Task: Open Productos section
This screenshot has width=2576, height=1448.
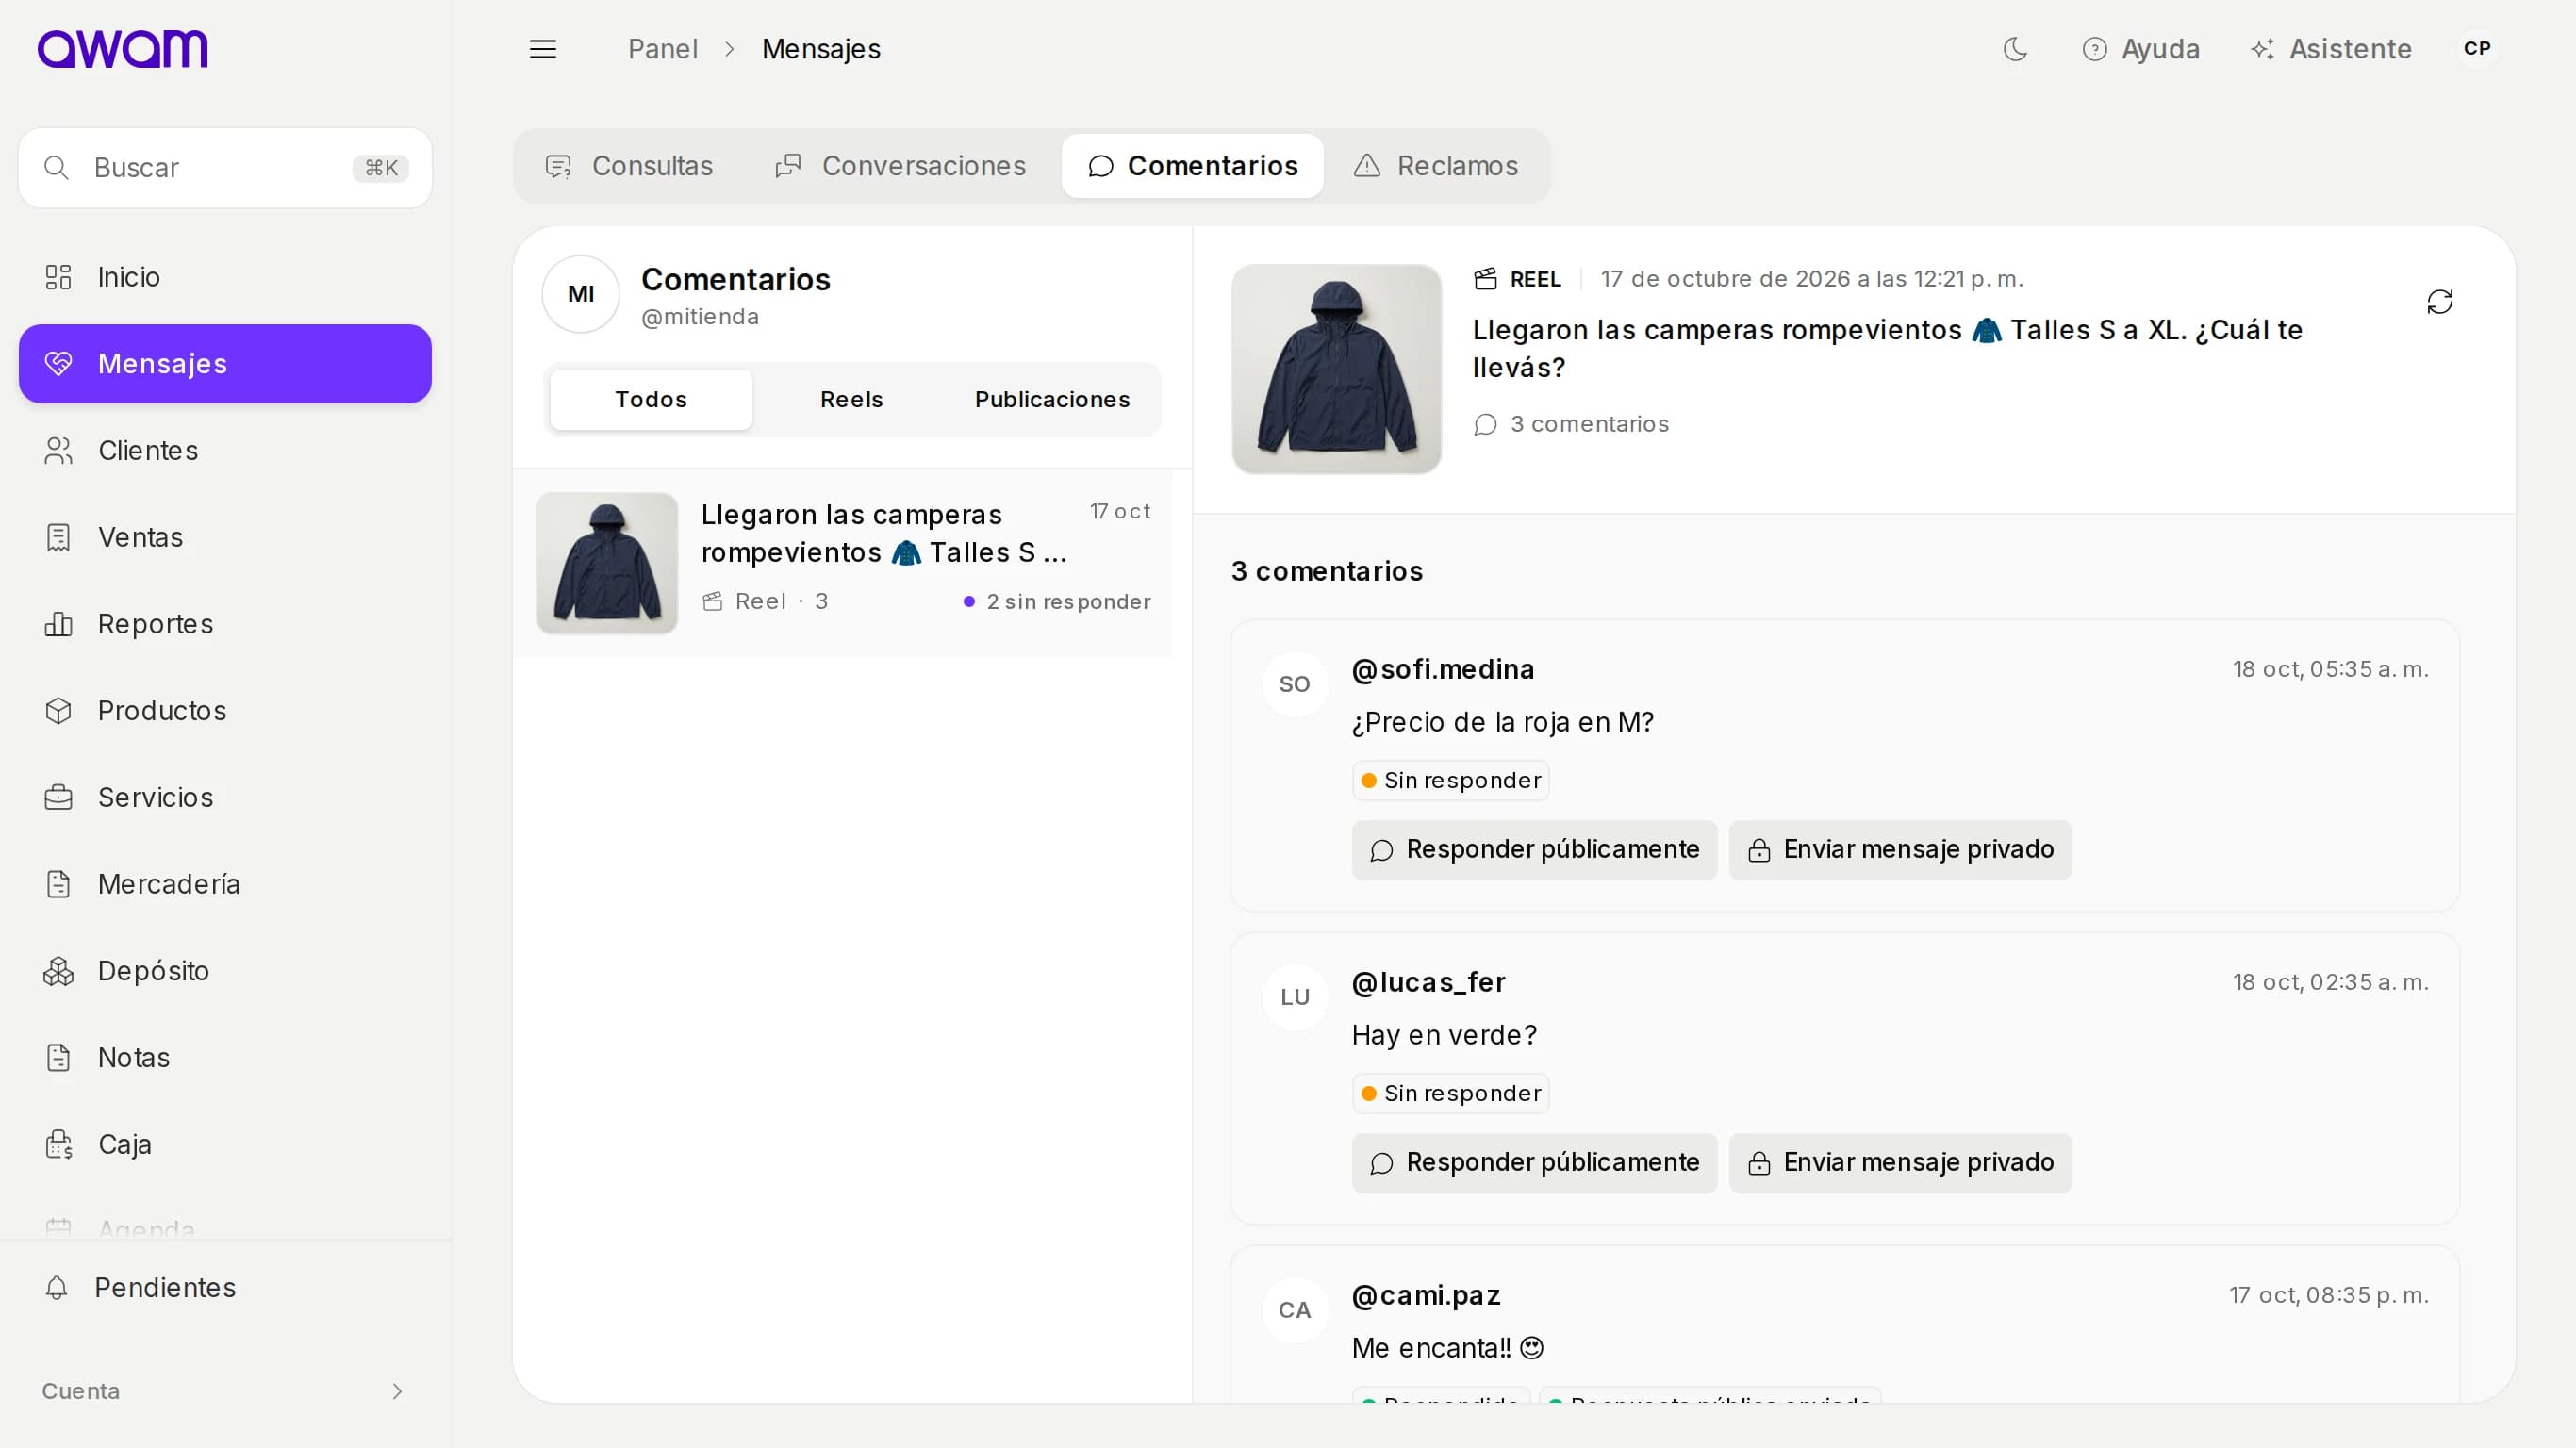Action: click(x=225, y=711)
